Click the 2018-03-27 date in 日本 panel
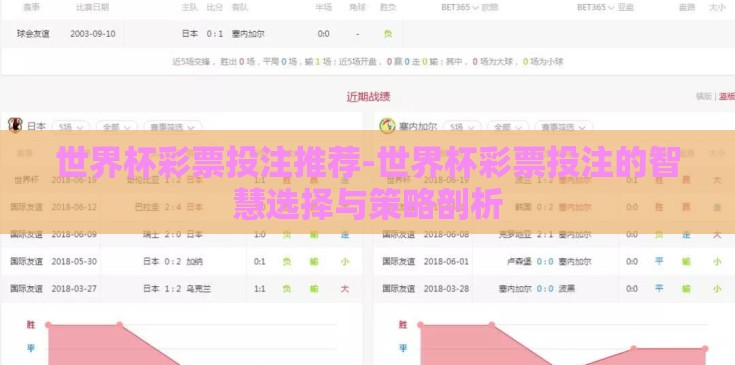 pos(74,289)
